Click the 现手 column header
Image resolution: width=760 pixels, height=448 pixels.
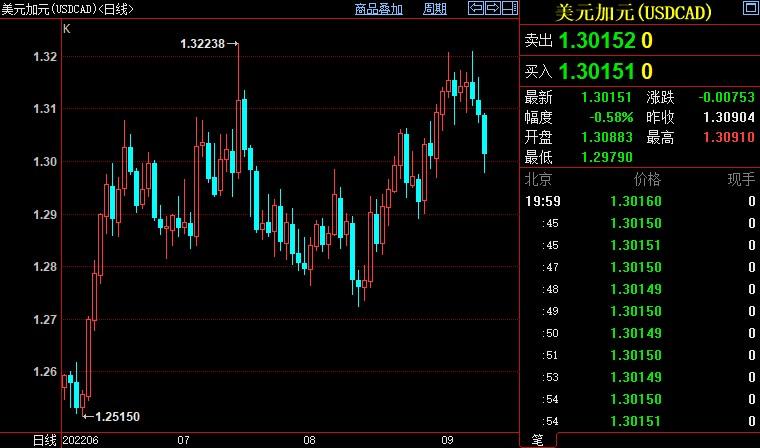740,179
